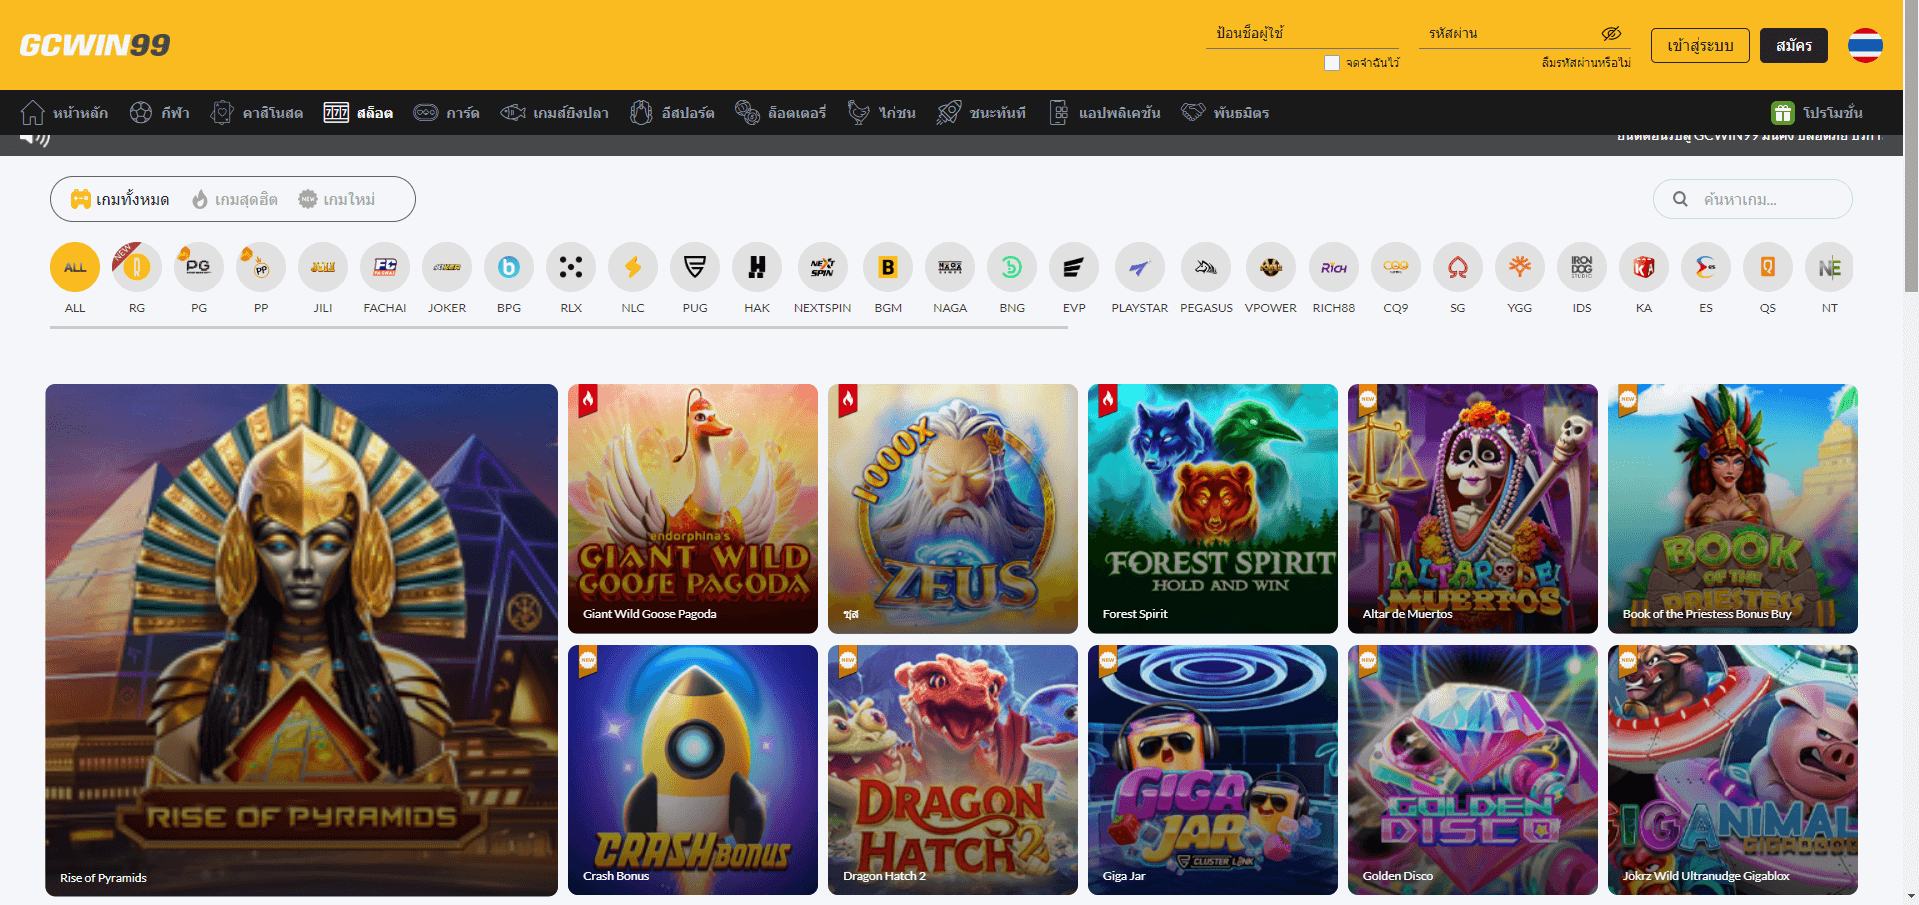Select the NAGA provider icon

click(x=950, y=267)
